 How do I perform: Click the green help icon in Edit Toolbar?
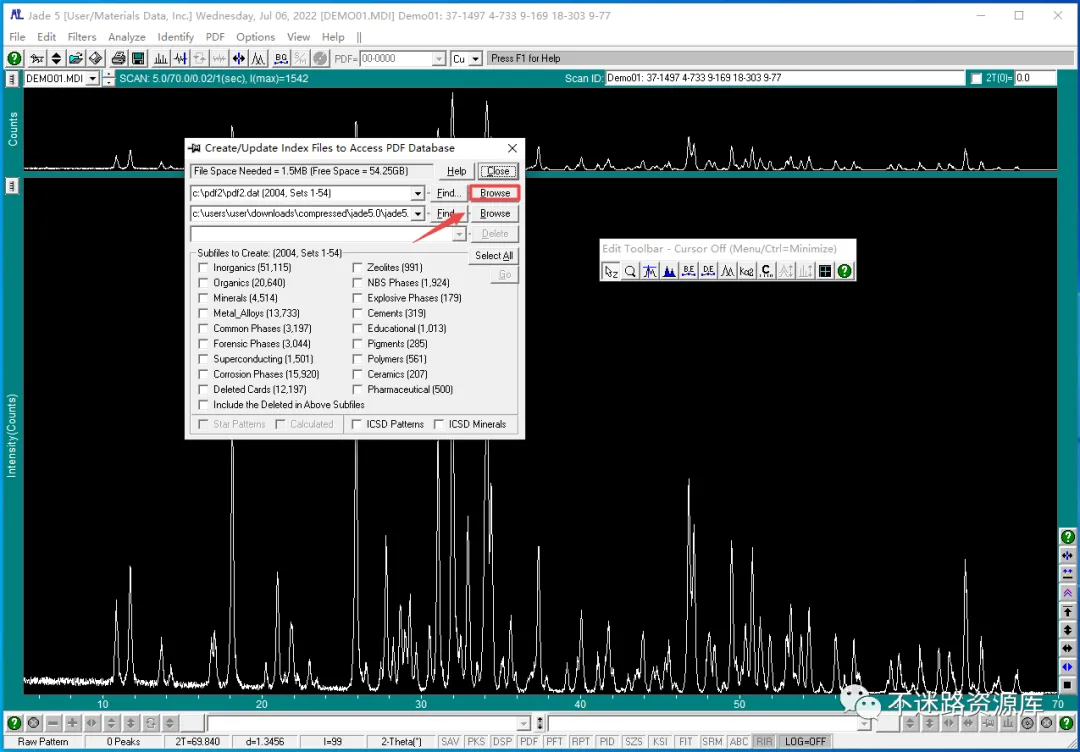tap(844, 271)
